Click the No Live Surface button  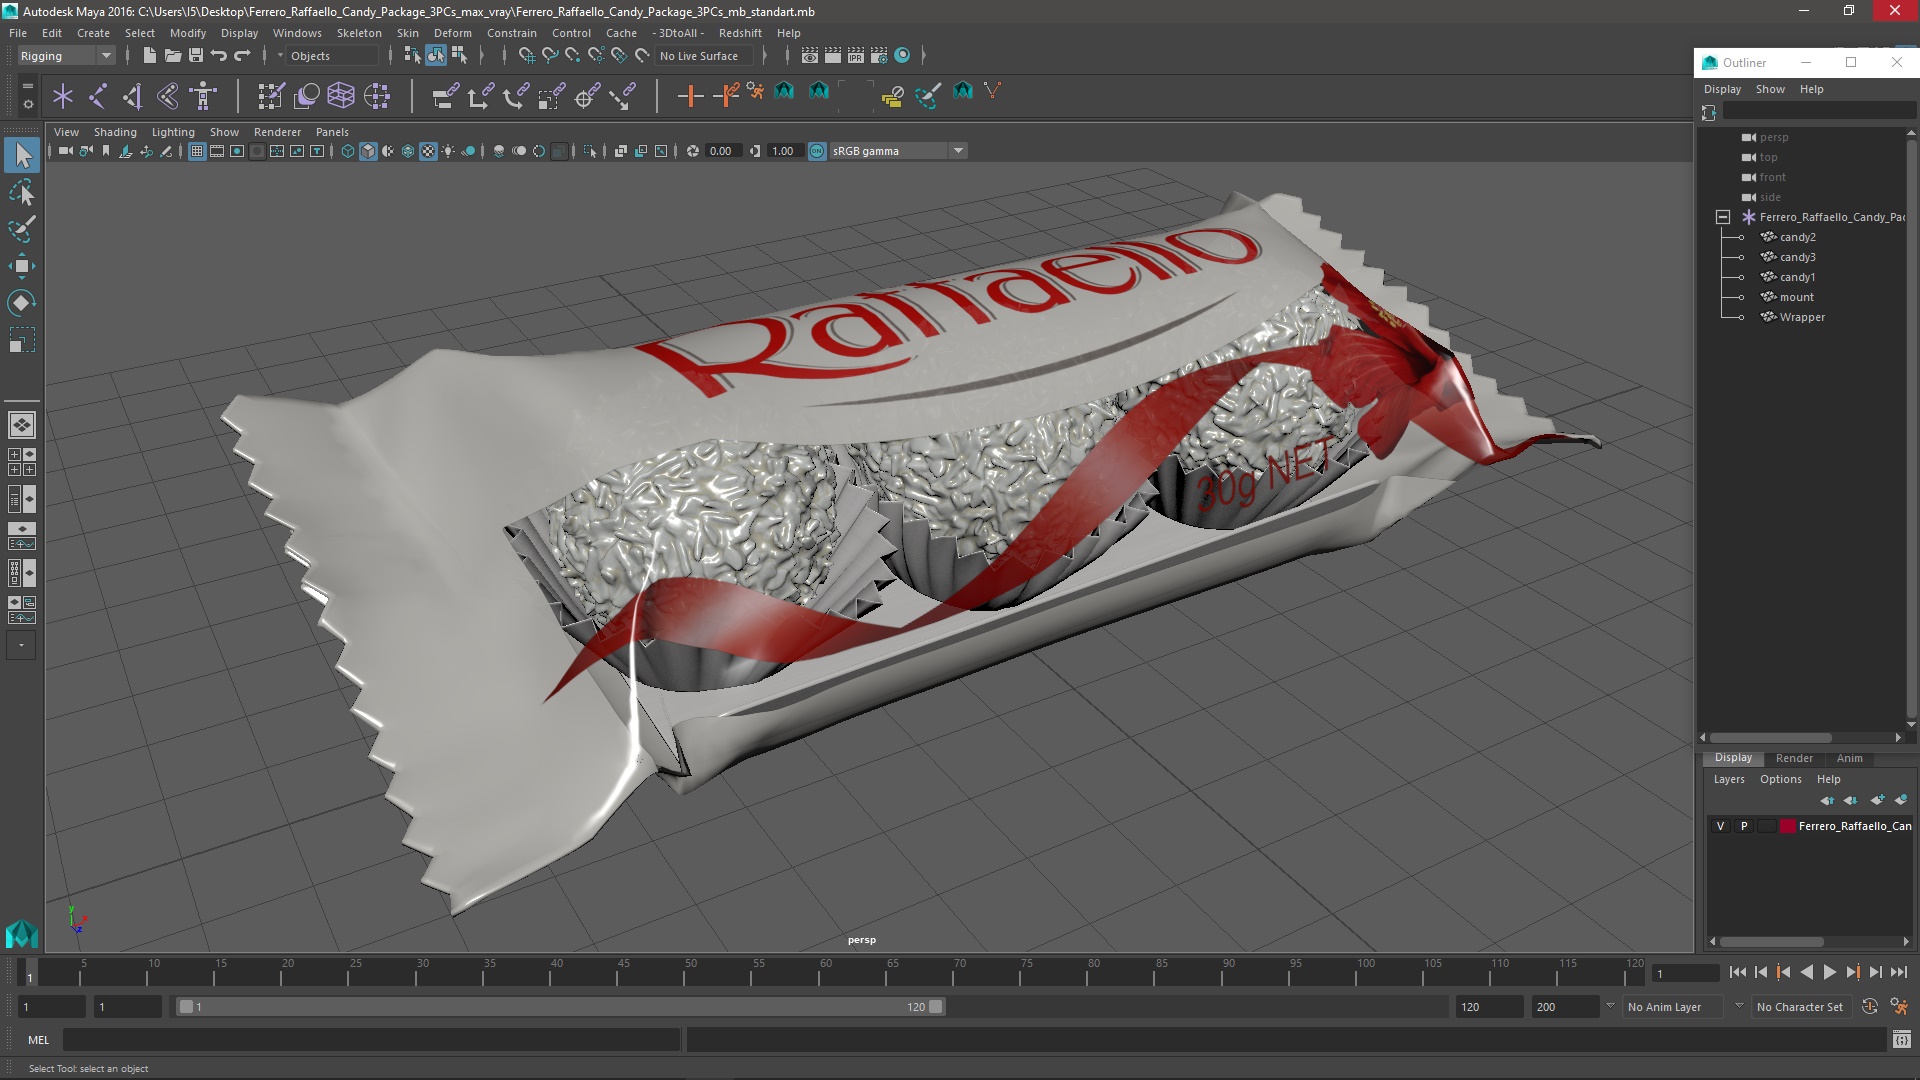699,56
